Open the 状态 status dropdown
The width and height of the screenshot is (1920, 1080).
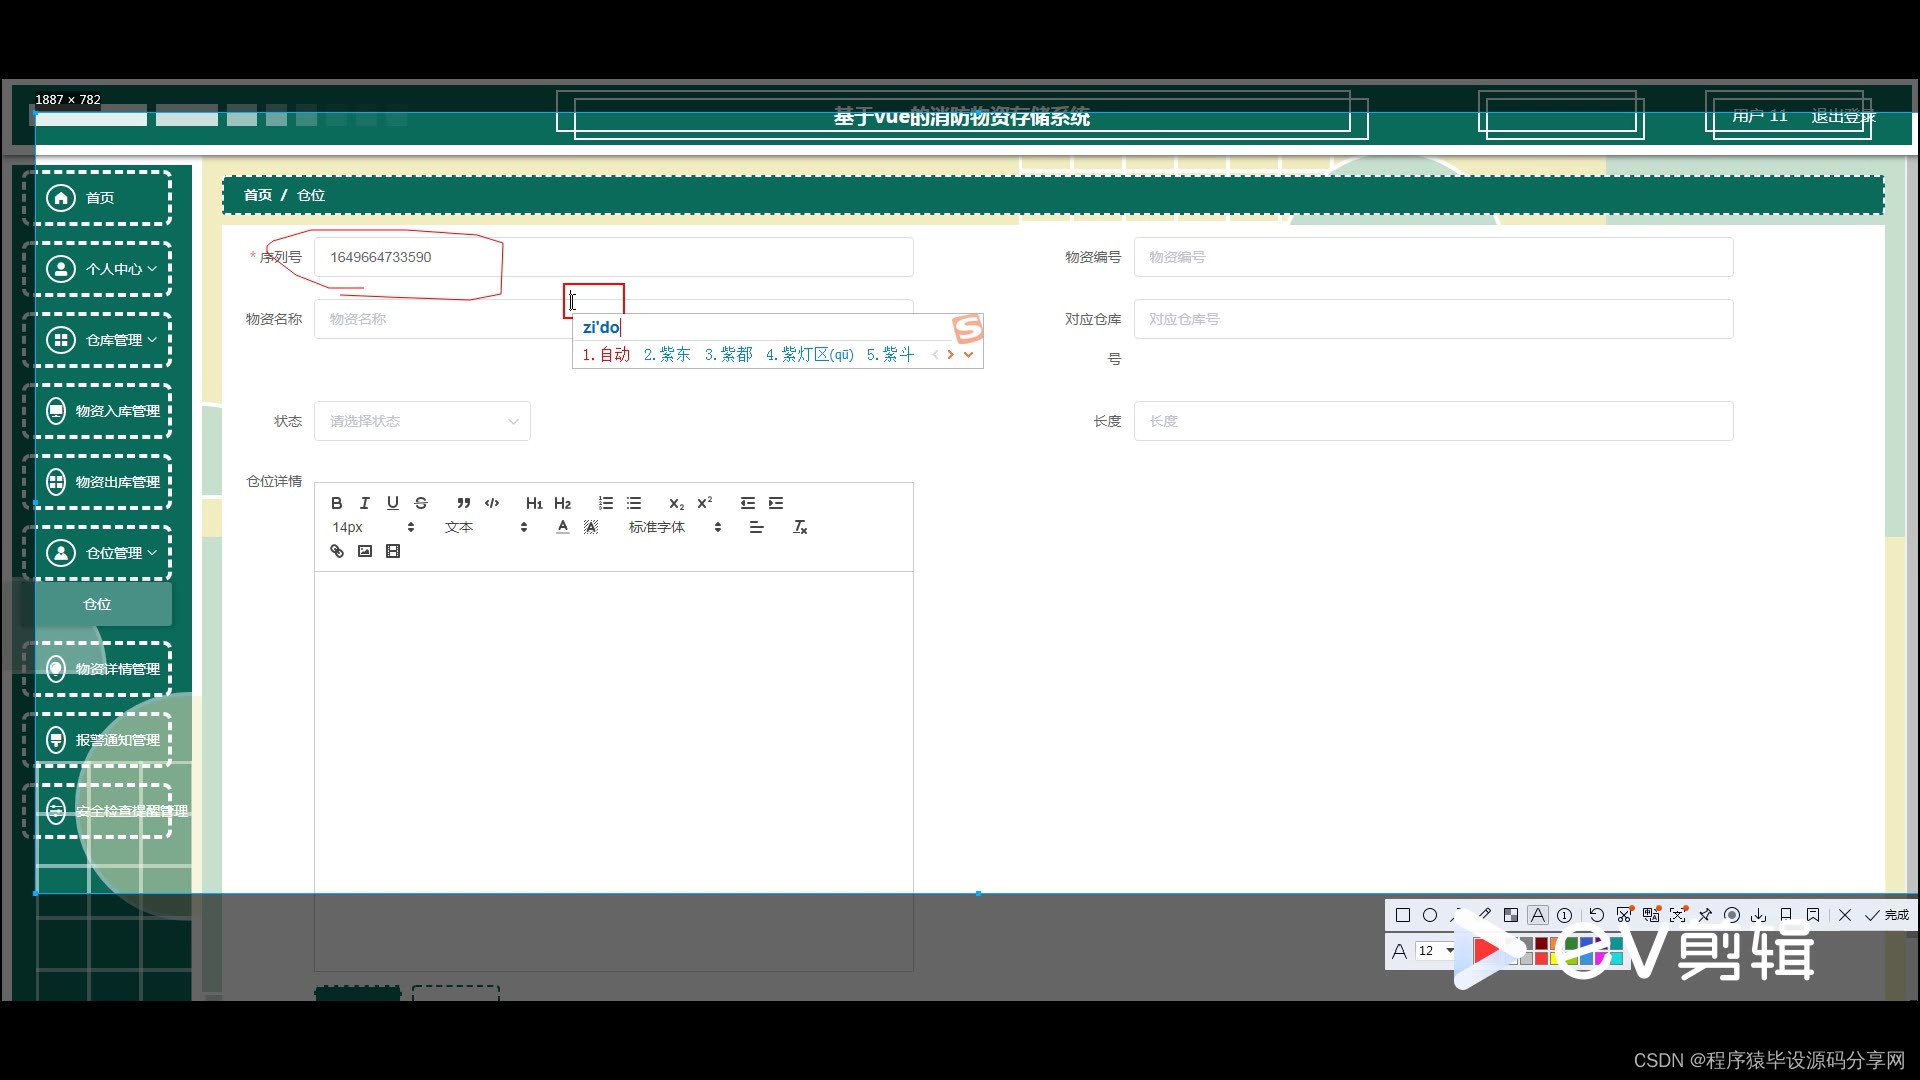pos(422,421)
